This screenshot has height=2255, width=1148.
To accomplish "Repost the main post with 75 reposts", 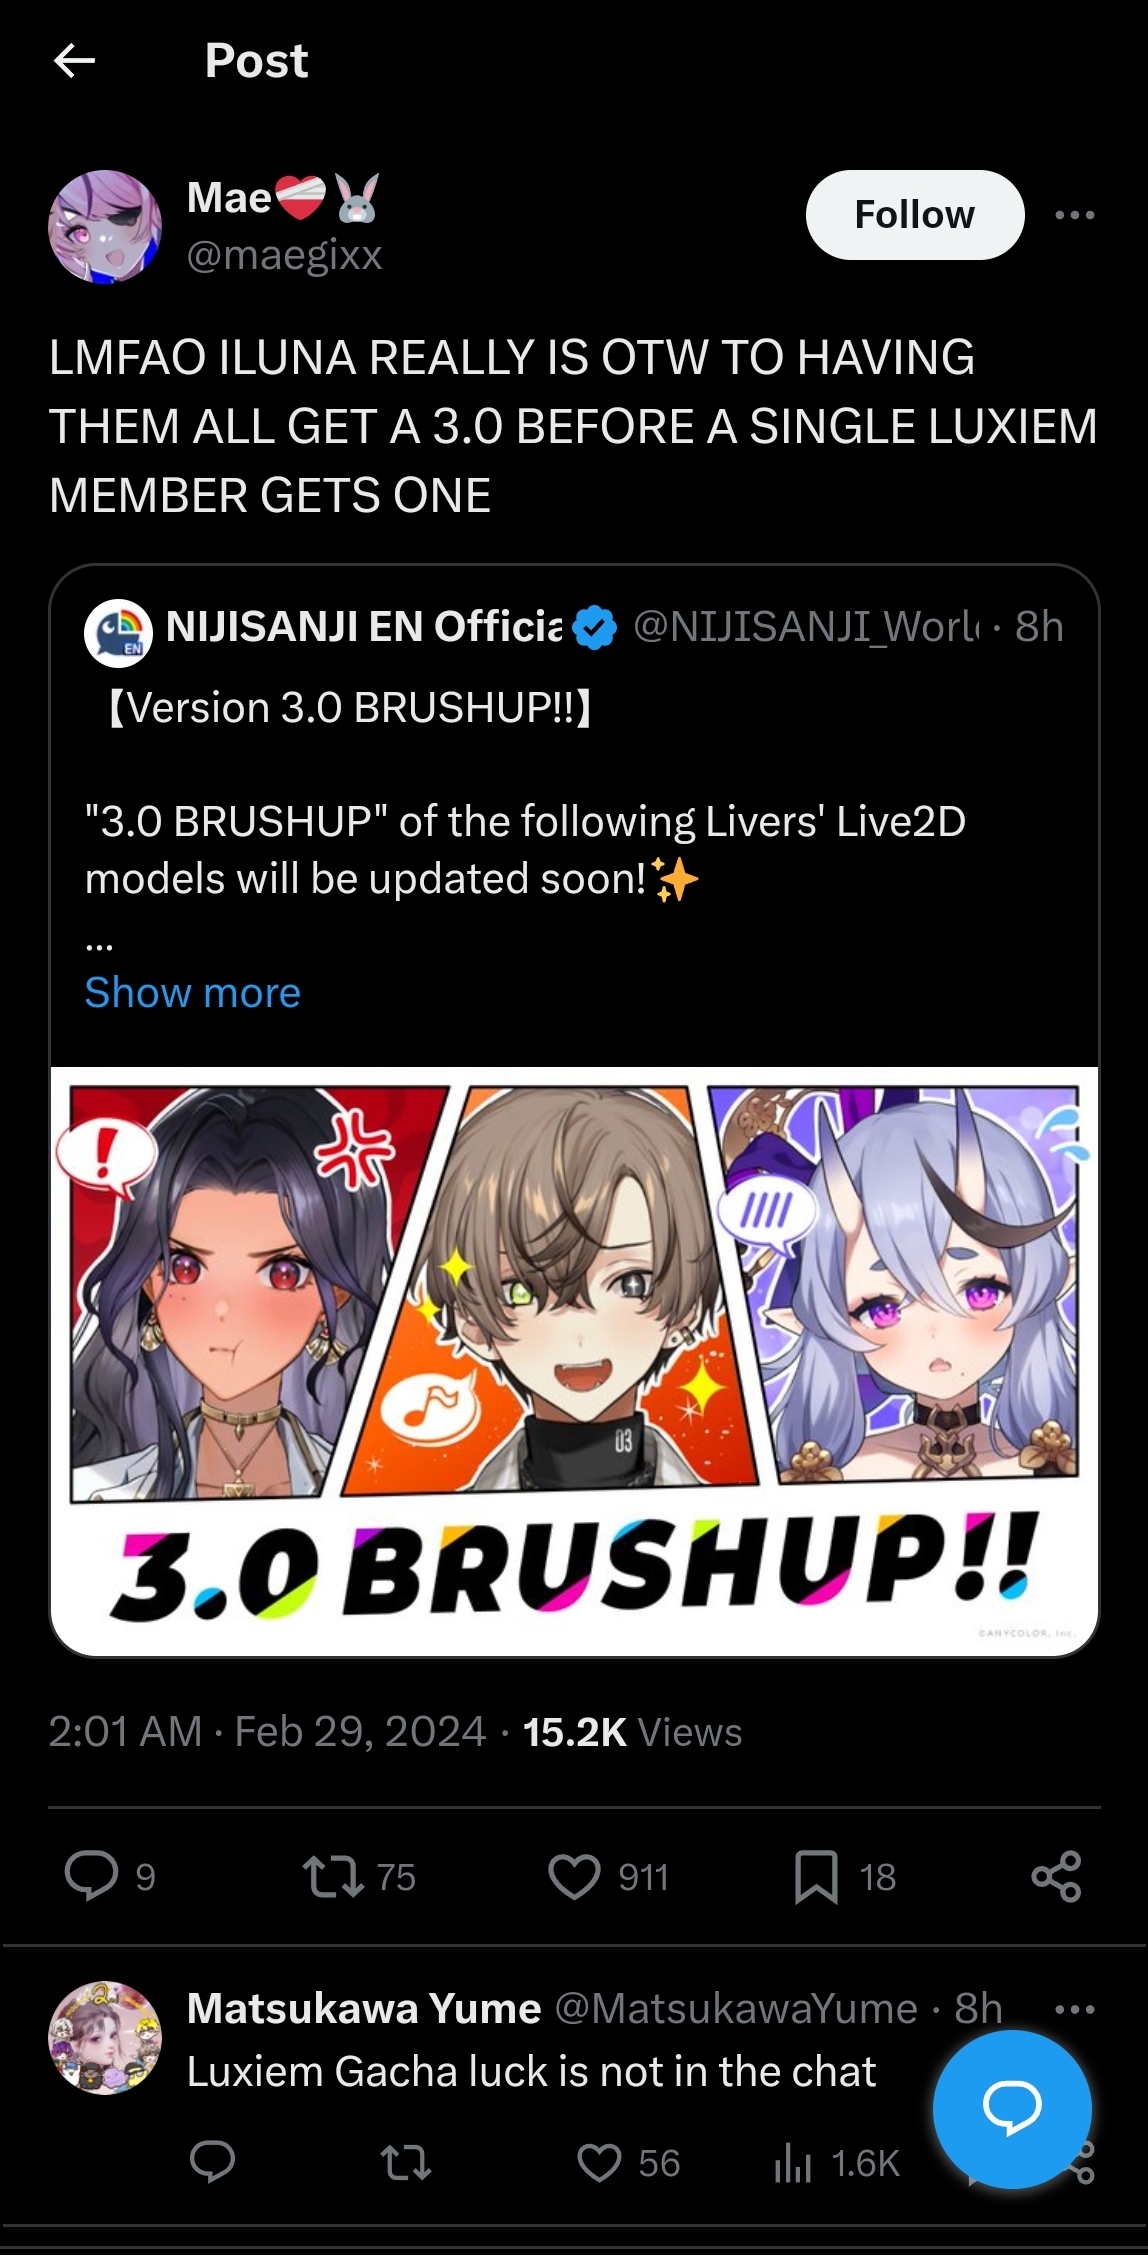I will [x=334, y=1876].
